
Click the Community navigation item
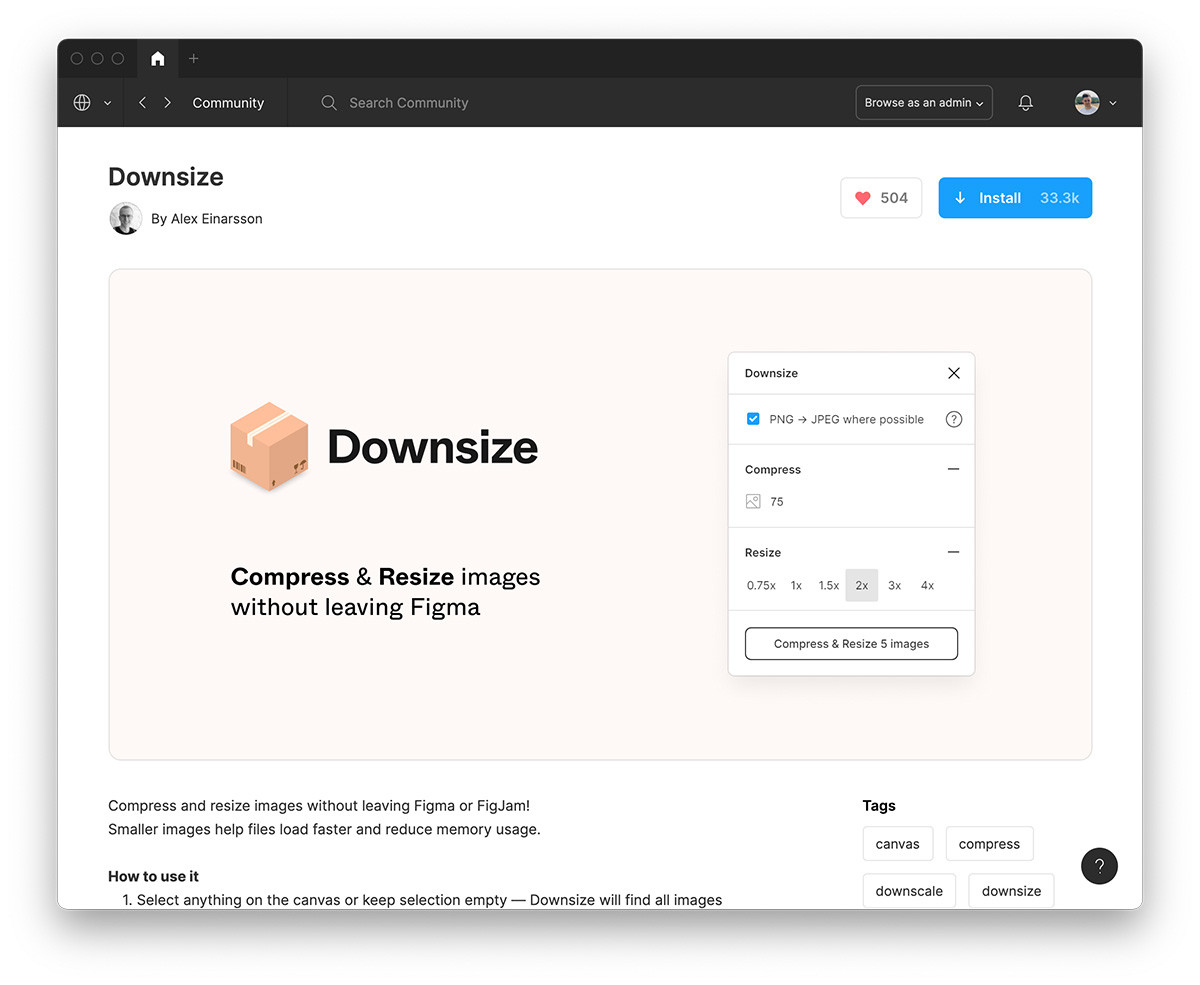coord(228,103)
